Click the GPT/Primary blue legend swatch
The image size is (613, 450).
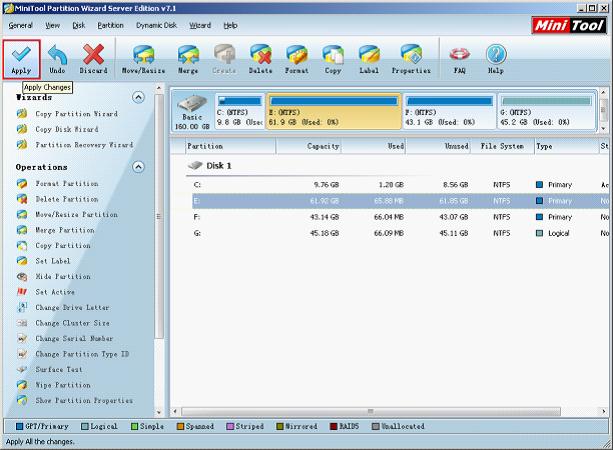click(x=20, y=427)
